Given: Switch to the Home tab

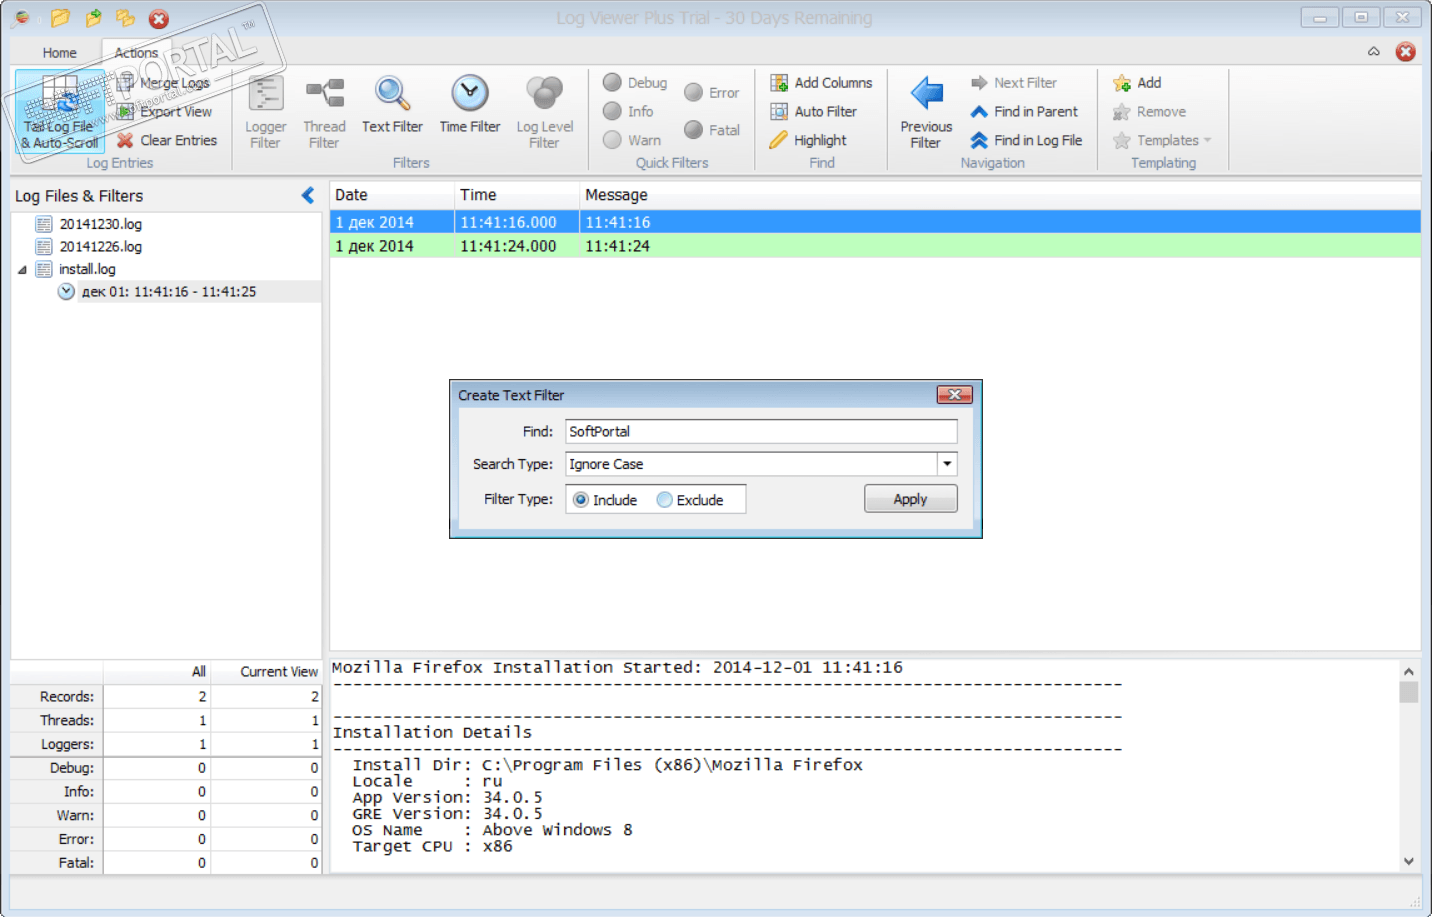Looking at the screenshot, I should click(x=59, y=53).
